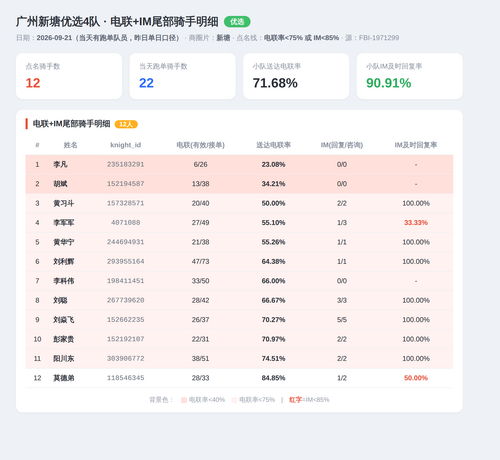Click the 小队IM及时回复率 value 90.91%
Viewport: 500px width, 460px height.
click(389, 83)
